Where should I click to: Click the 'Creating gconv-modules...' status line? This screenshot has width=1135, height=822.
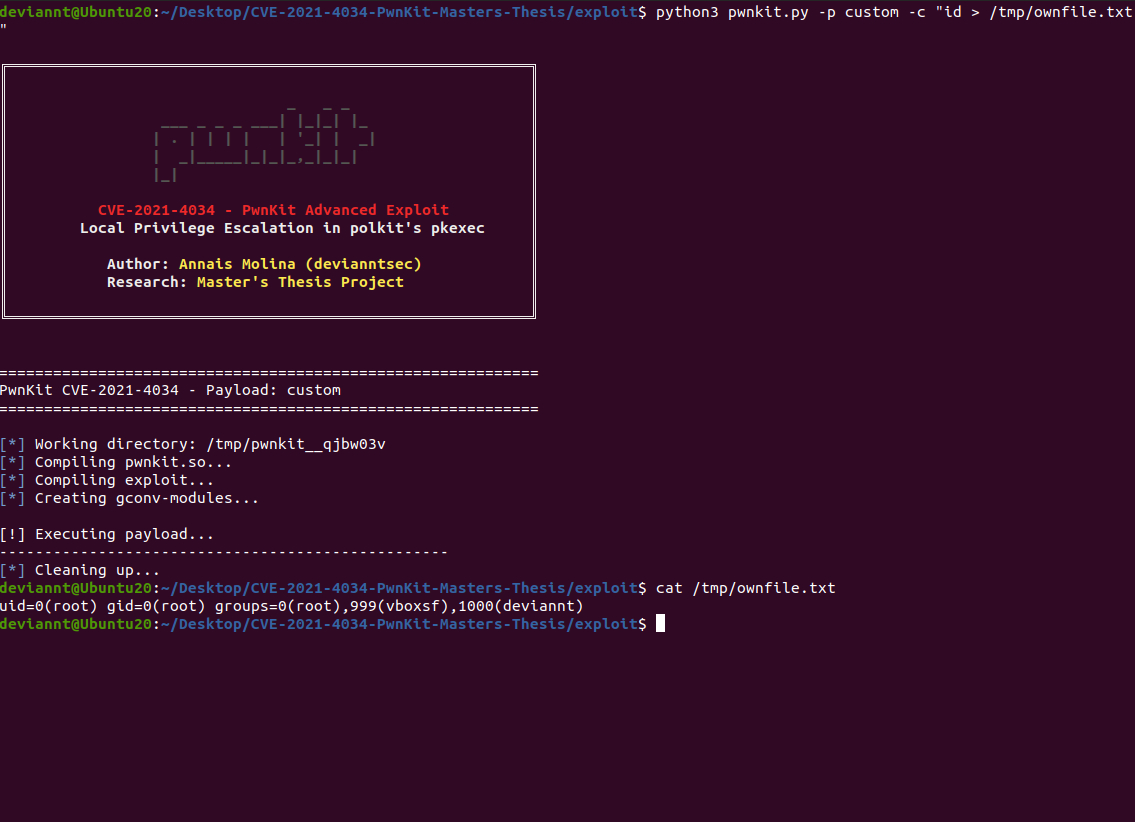[130, 499]
